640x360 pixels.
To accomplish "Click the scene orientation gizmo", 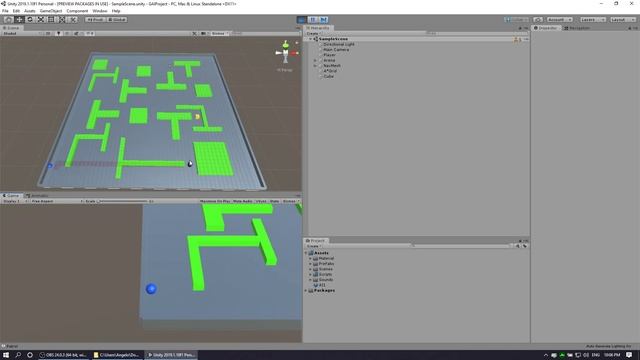I will coord(286,52).
